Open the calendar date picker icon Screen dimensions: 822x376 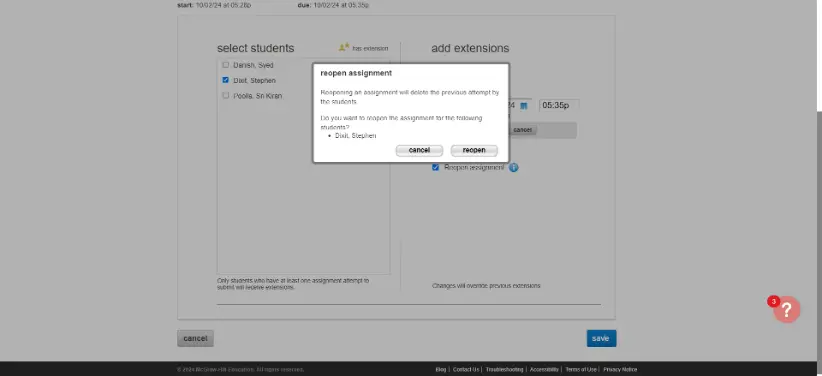(523, 105)
